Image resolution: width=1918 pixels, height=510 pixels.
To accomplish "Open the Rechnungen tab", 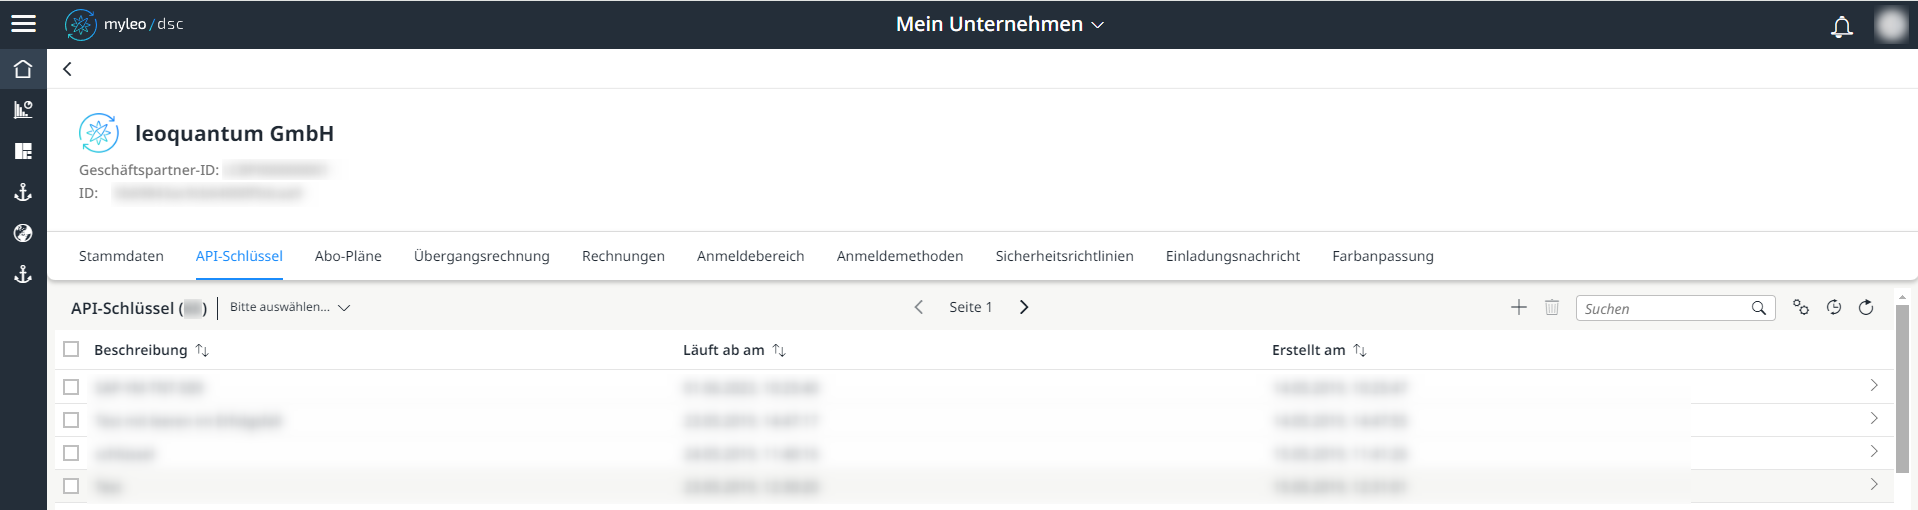I will click(623, 256).
